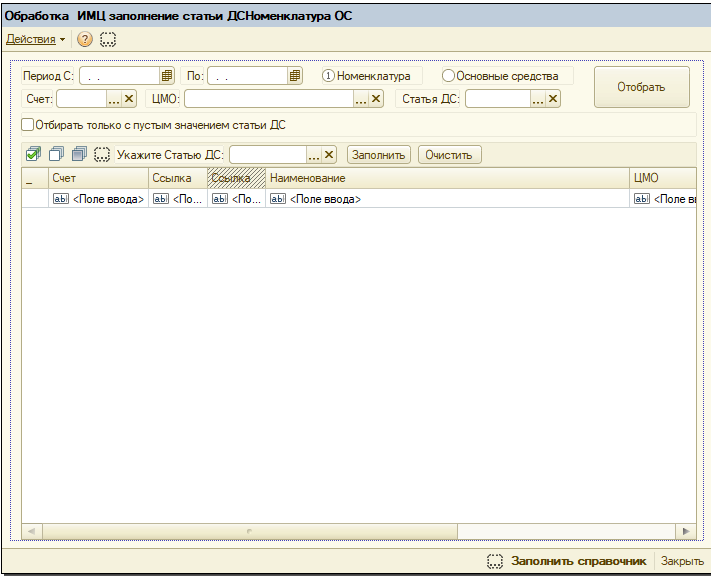The width and height of the screenshot is (711, 576).
Task: Enable filtering only empty Статья ДС values
Action: pyautogui.click(x=28, y=125)
